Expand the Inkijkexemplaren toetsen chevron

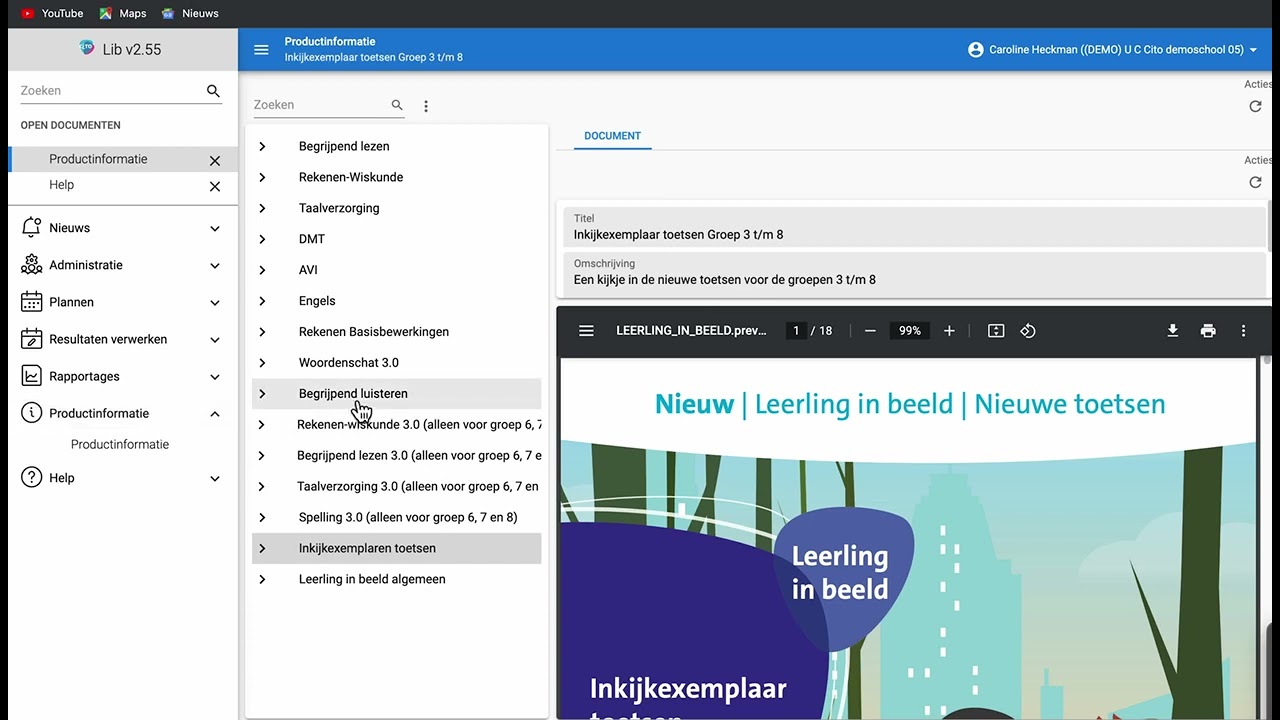click(262, 548)
